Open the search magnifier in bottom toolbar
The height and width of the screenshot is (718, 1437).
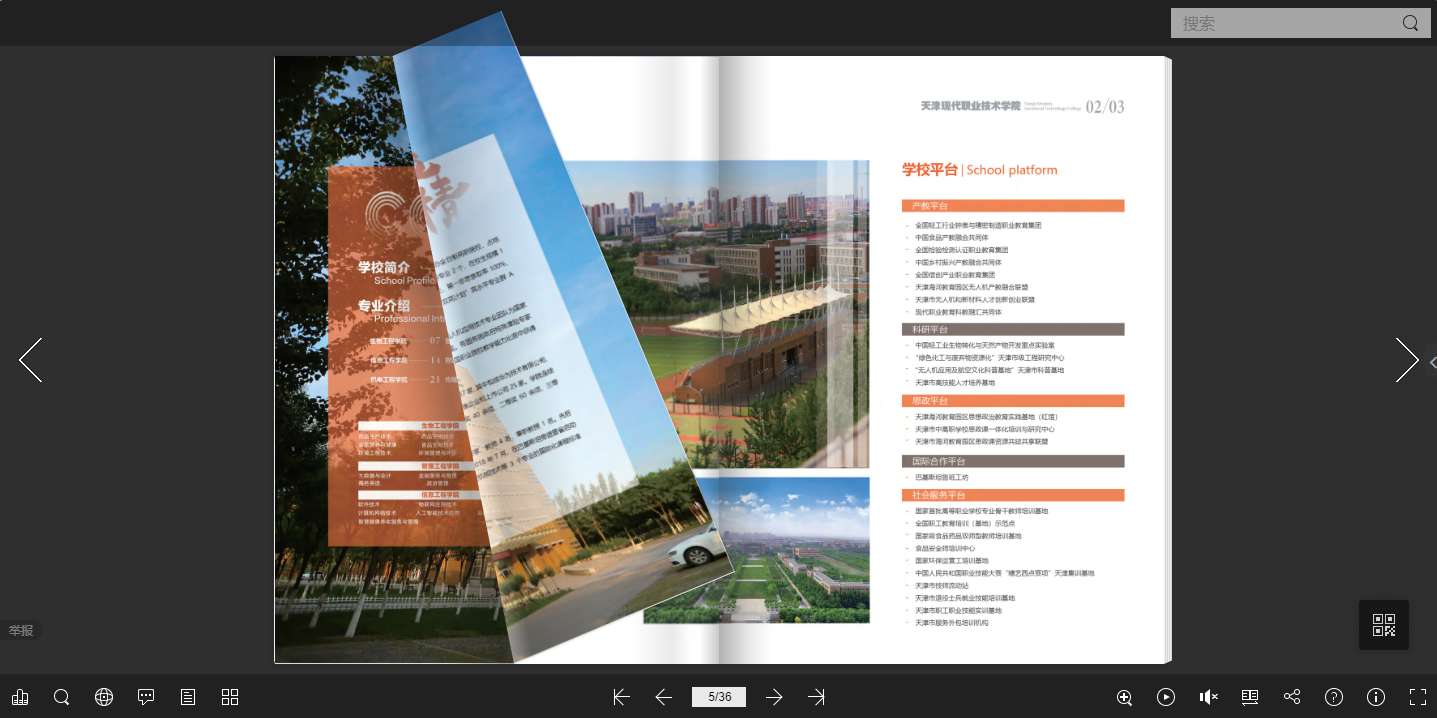pyautogui.click(x=62, y=697)
